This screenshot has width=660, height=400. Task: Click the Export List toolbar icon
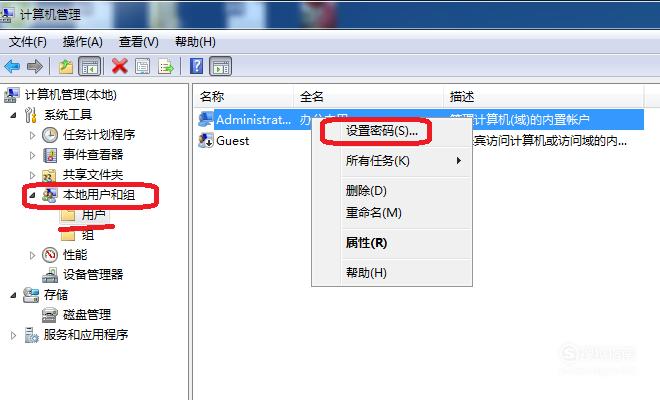click(x=166, y=66)
